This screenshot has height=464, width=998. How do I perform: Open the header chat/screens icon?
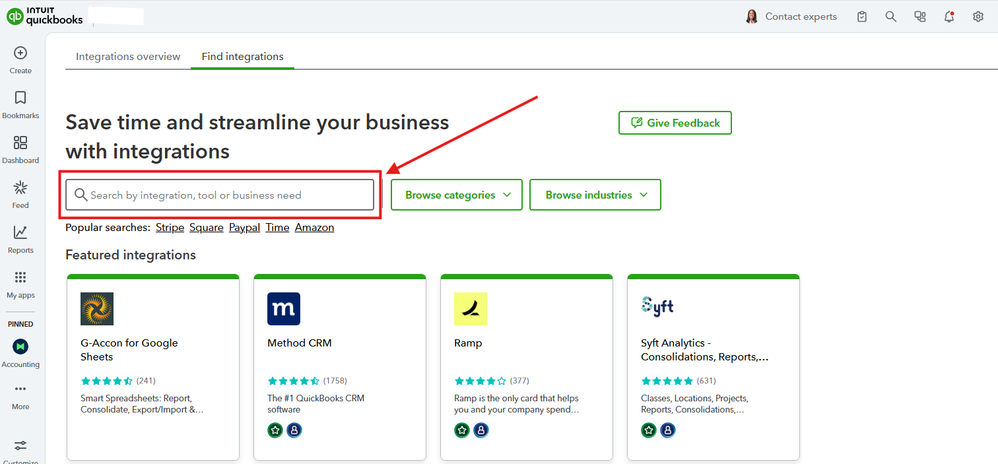[920, 17]
